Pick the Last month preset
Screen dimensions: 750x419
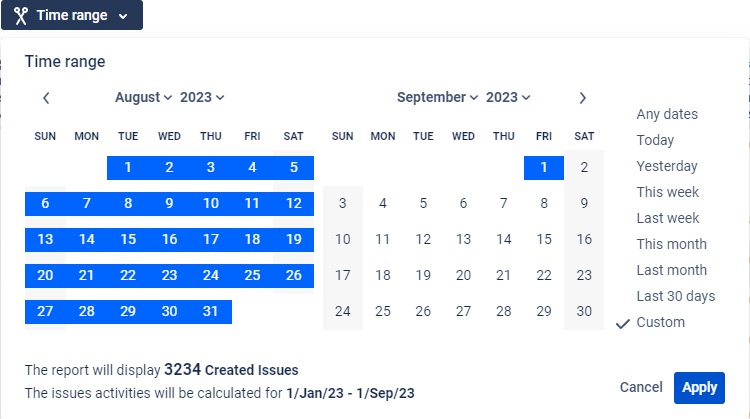671,270
